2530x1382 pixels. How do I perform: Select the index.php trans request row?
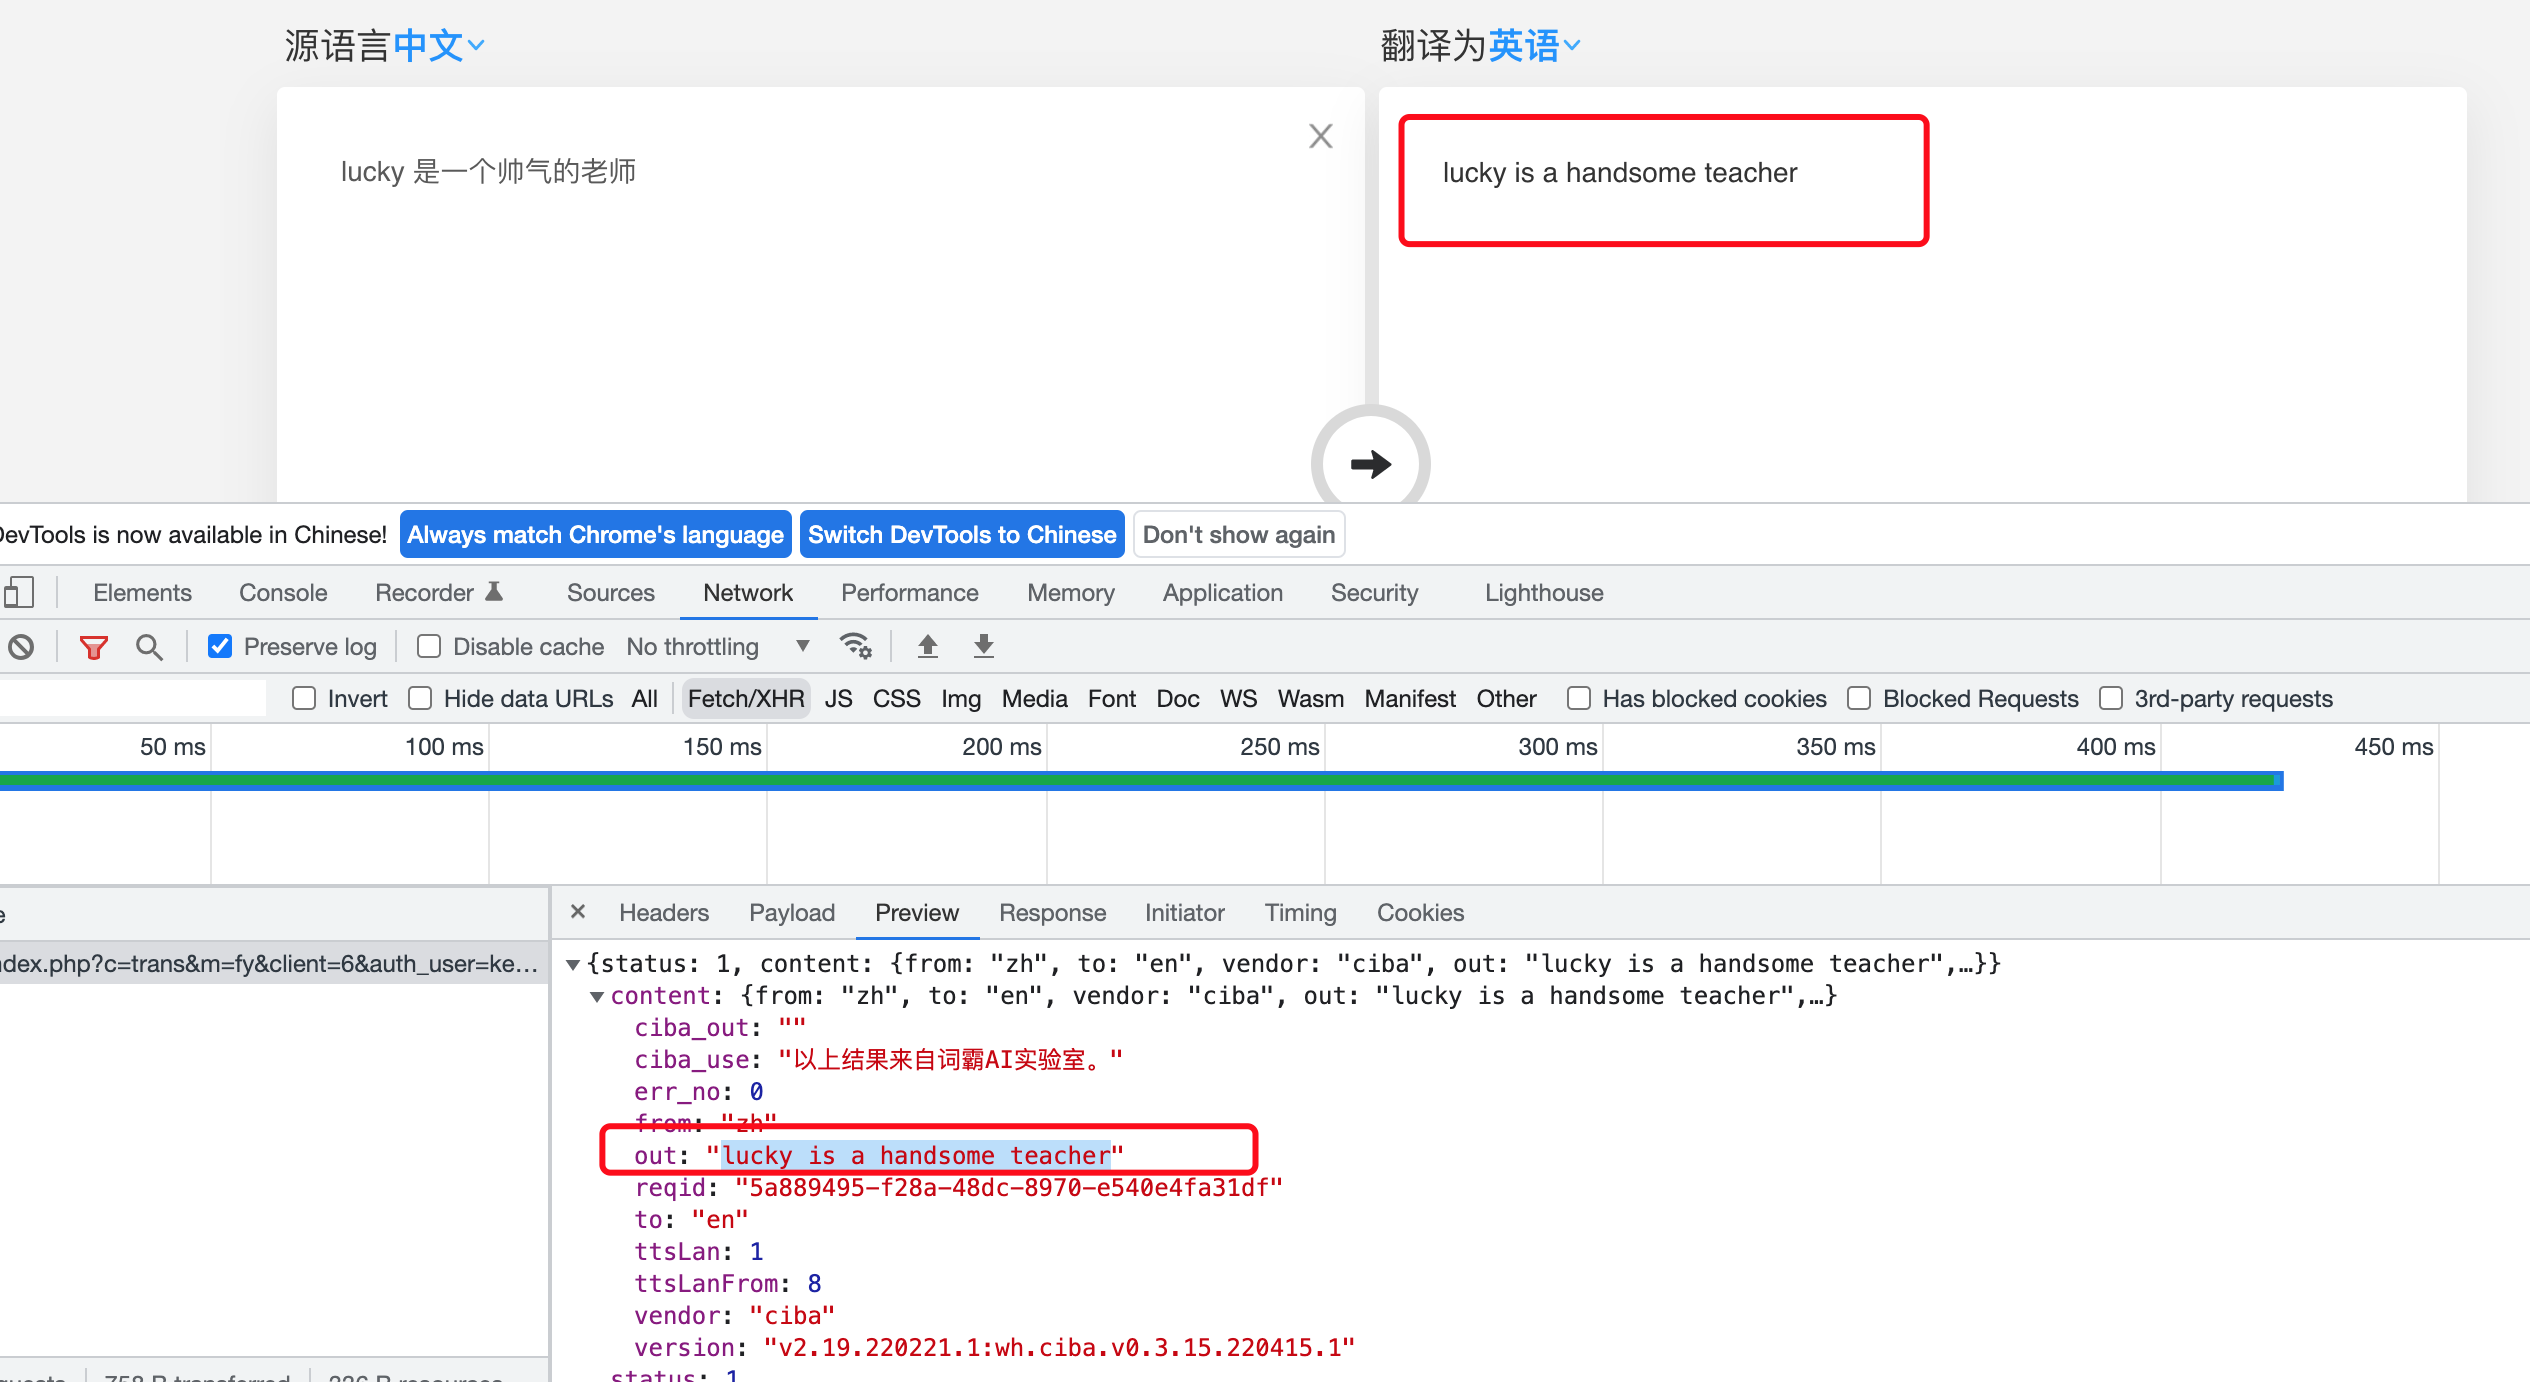pyautogui.click(x=270, y=964)
